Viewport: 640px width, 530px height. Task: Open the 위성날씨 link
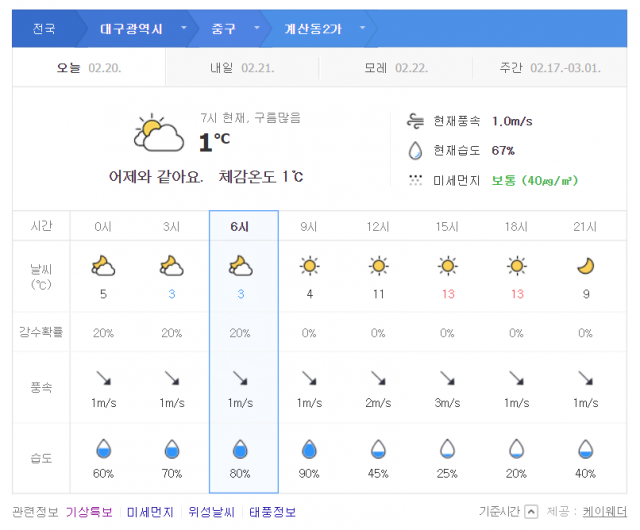pos(211,512)
